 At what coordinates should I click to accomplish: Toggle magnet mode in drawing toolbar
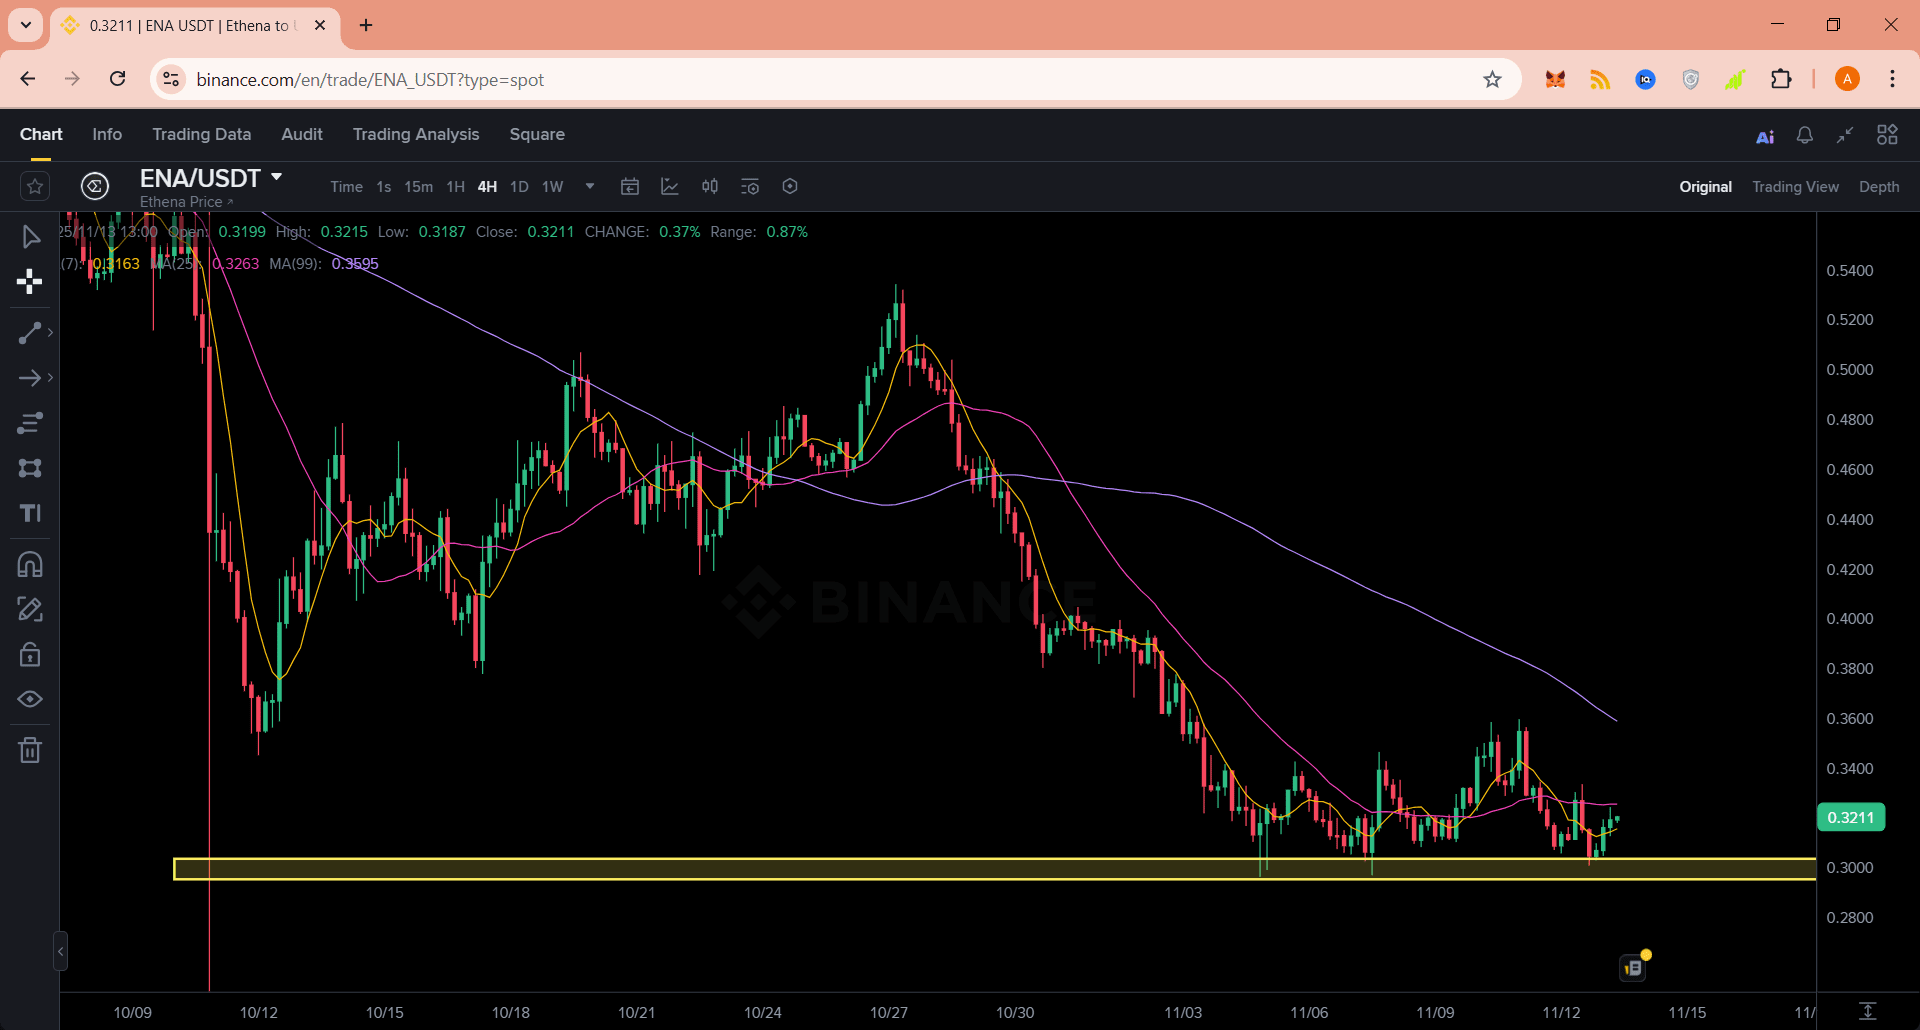pos(30,565)
